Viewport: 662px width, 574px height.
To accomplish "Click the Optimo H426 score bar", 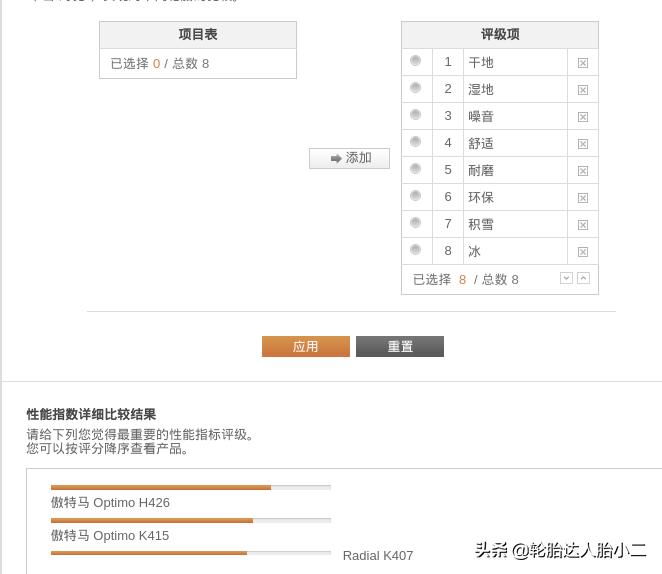I will pyautogui.click(x=191, y=487).
